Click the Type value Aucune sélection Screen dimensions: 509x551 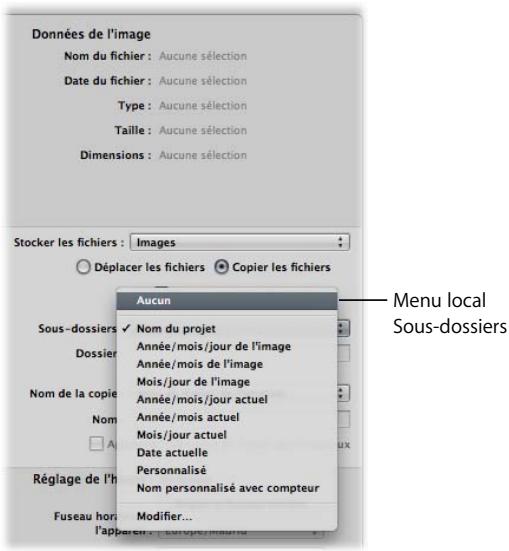tap(203, 106)
